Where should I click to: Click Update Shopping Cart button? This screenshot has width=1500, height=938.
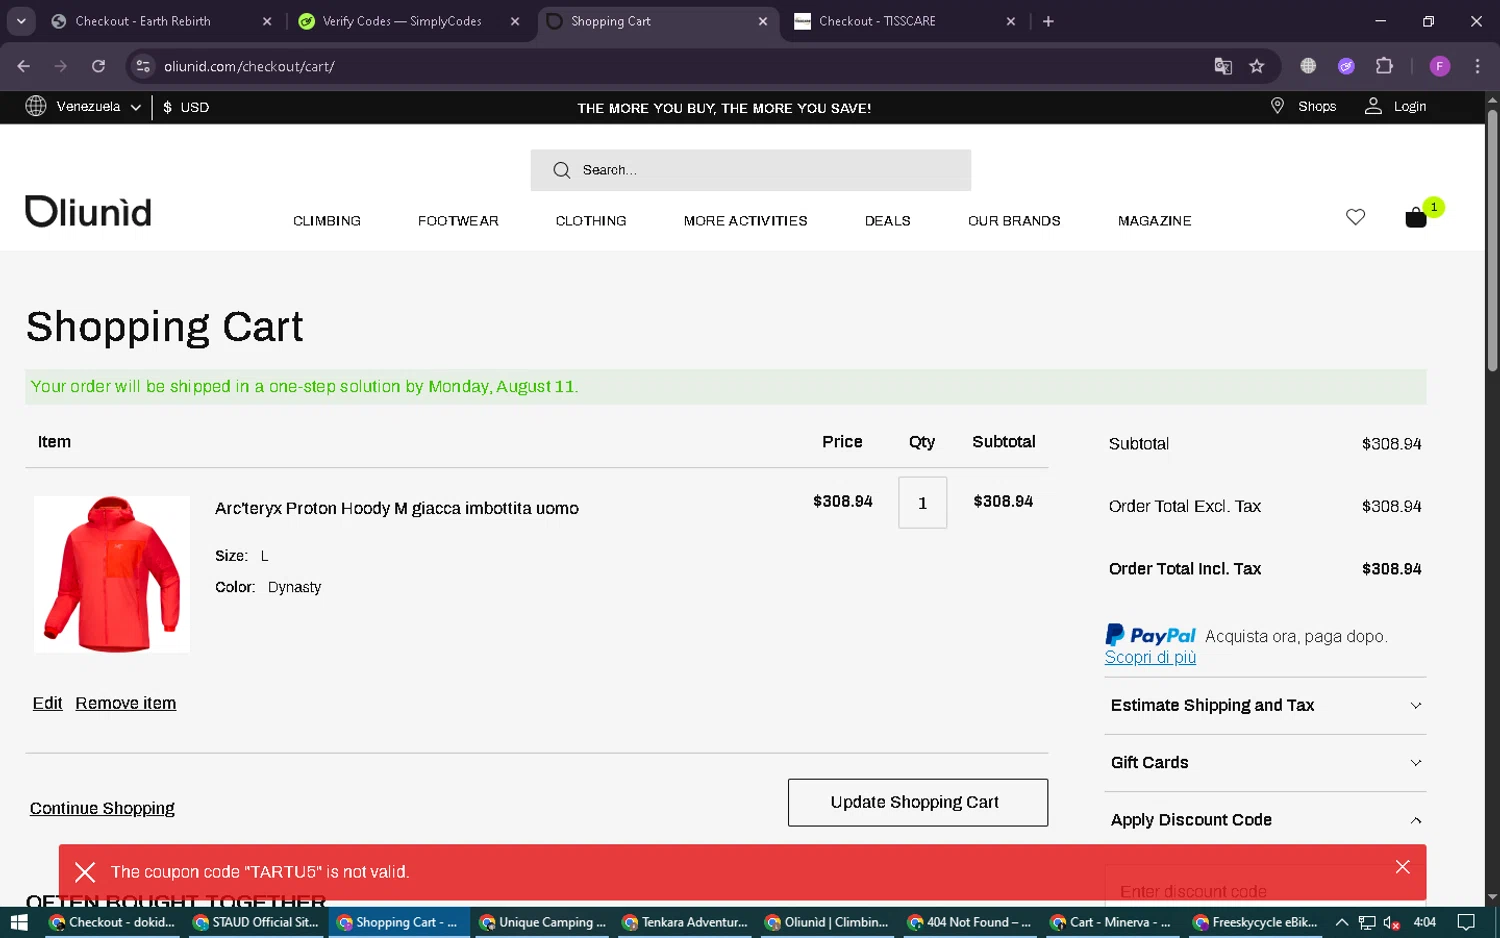click(x=917, y=803)
